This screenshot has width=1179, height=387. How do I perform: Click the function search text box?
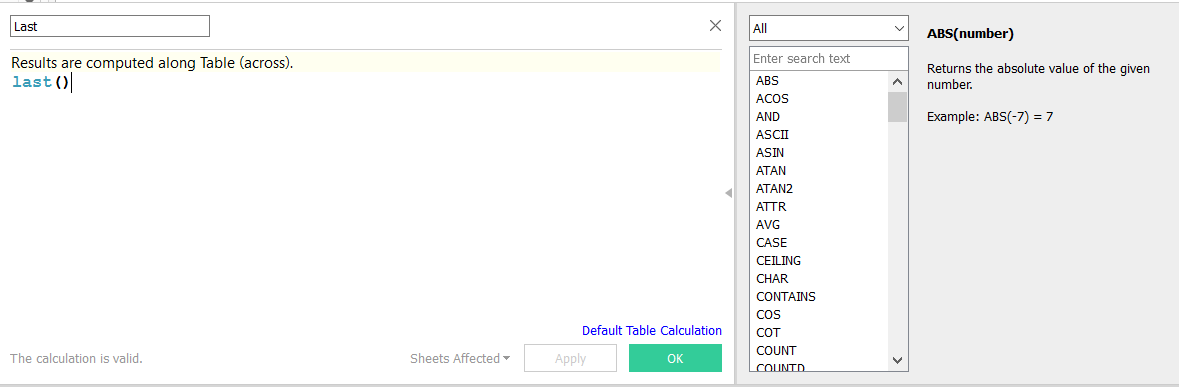[829, 58]
